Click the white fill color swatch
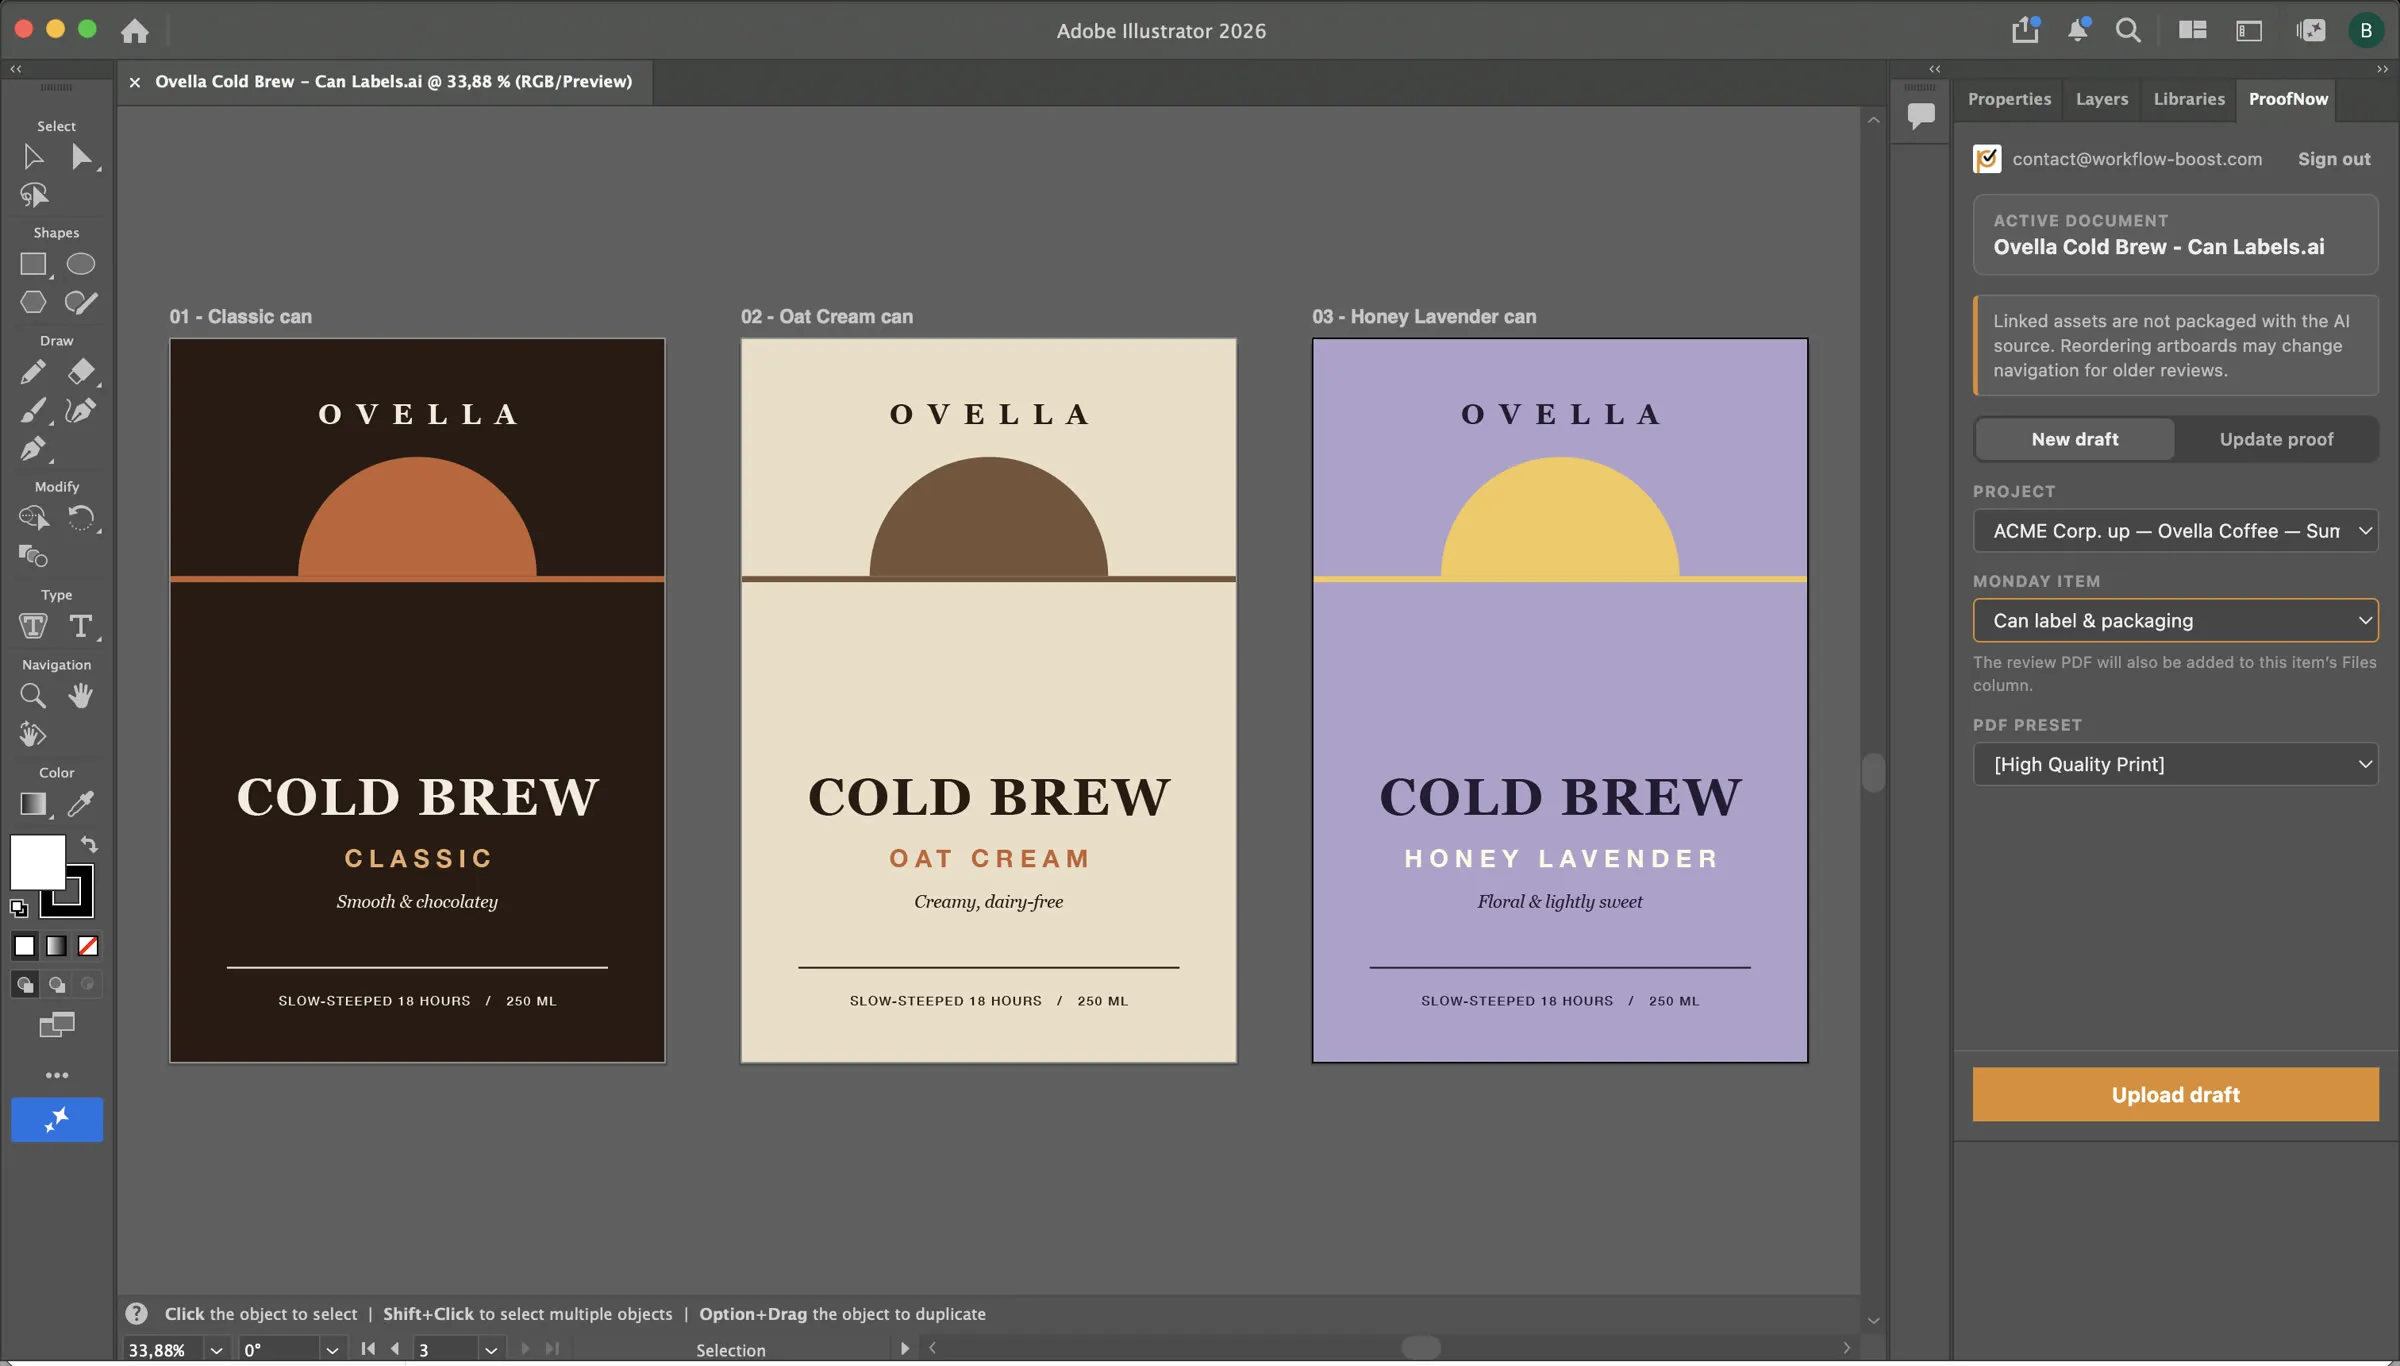This screenshot has width=2400, height=1366. [38, 863]
